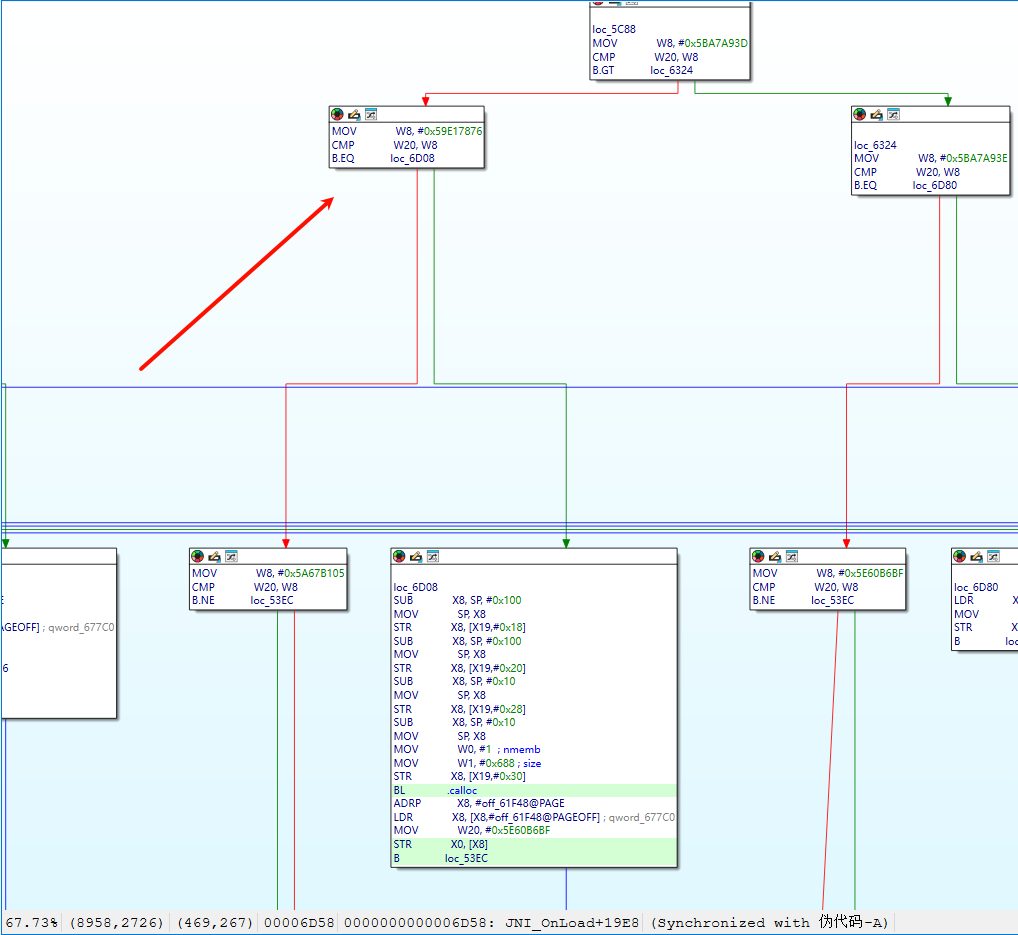Click Synchronized with 伪代码-A status text
The height and width of the screenshot is (935, 1018).
[769, 923]
